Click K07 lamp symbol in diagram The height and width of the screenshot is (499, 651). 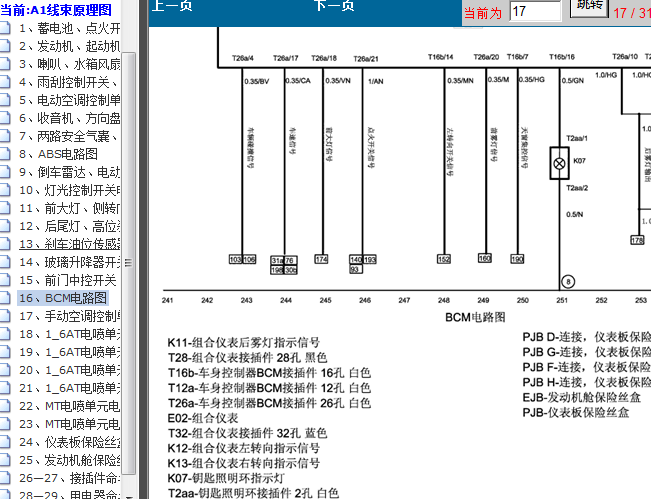559,163
